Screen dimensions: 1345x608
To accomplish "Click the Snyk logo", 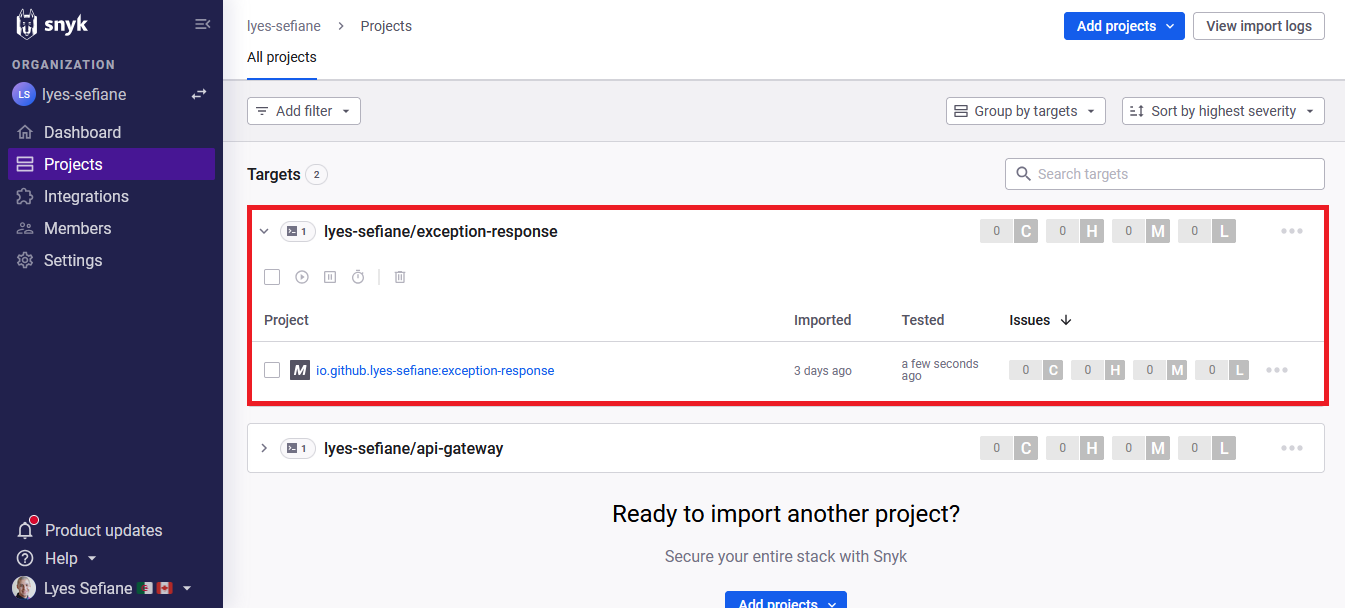I will [52, 24].
